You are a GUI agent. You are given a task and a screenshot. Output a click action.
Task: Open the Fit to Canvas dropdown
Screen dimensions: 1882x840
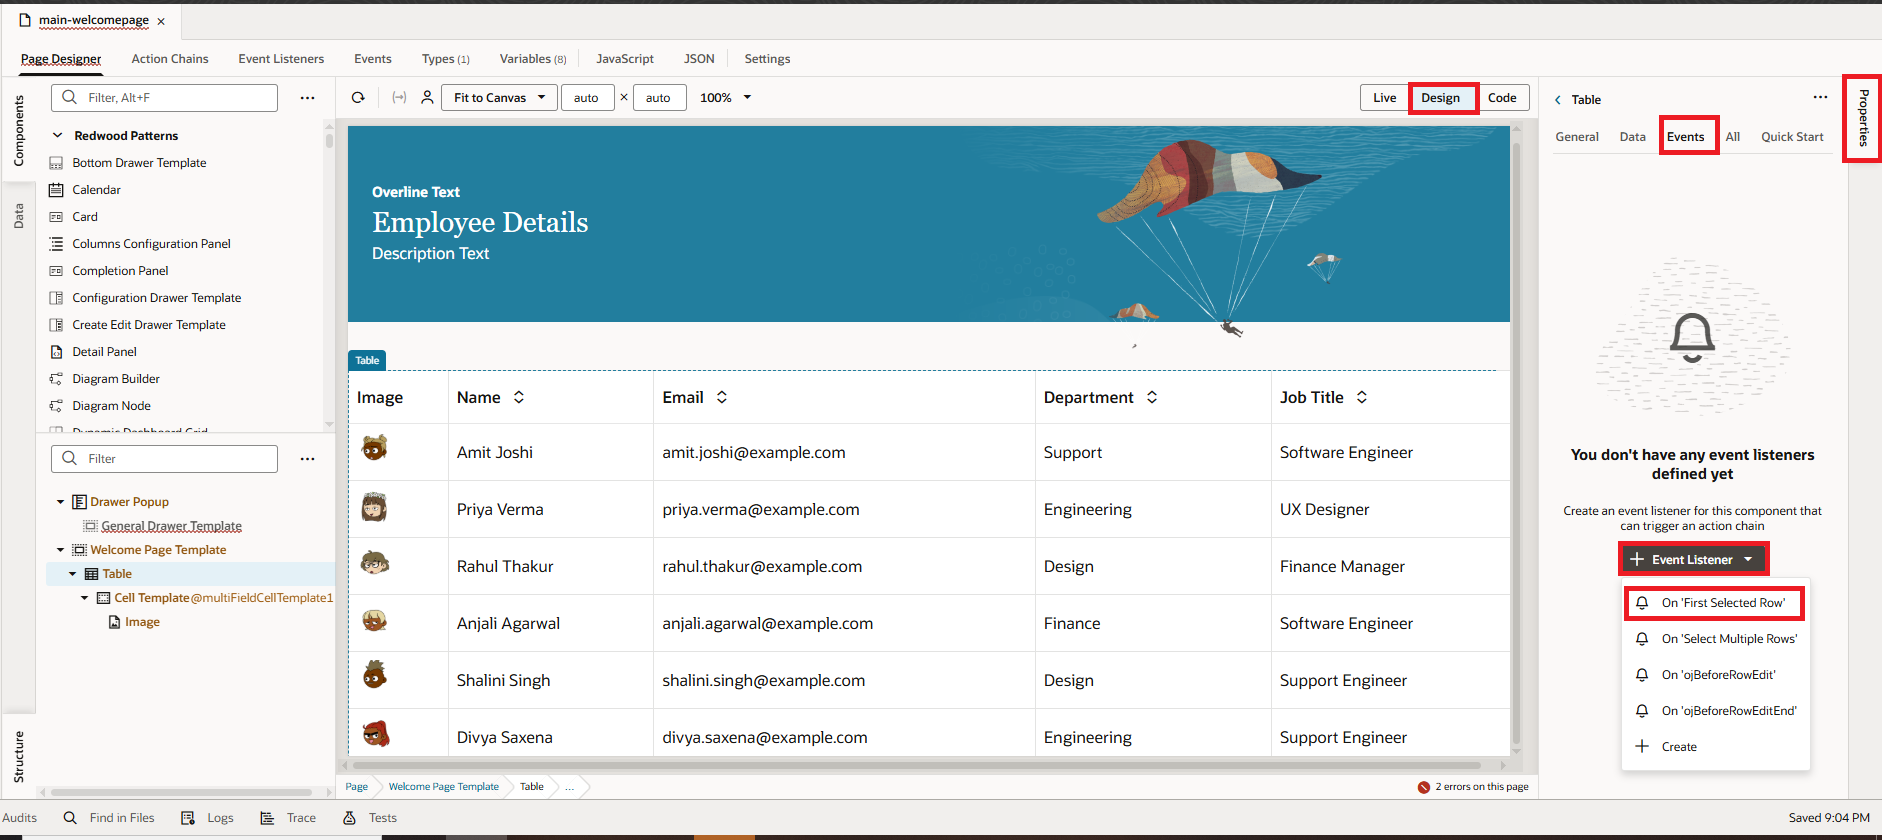click(499, 98)
